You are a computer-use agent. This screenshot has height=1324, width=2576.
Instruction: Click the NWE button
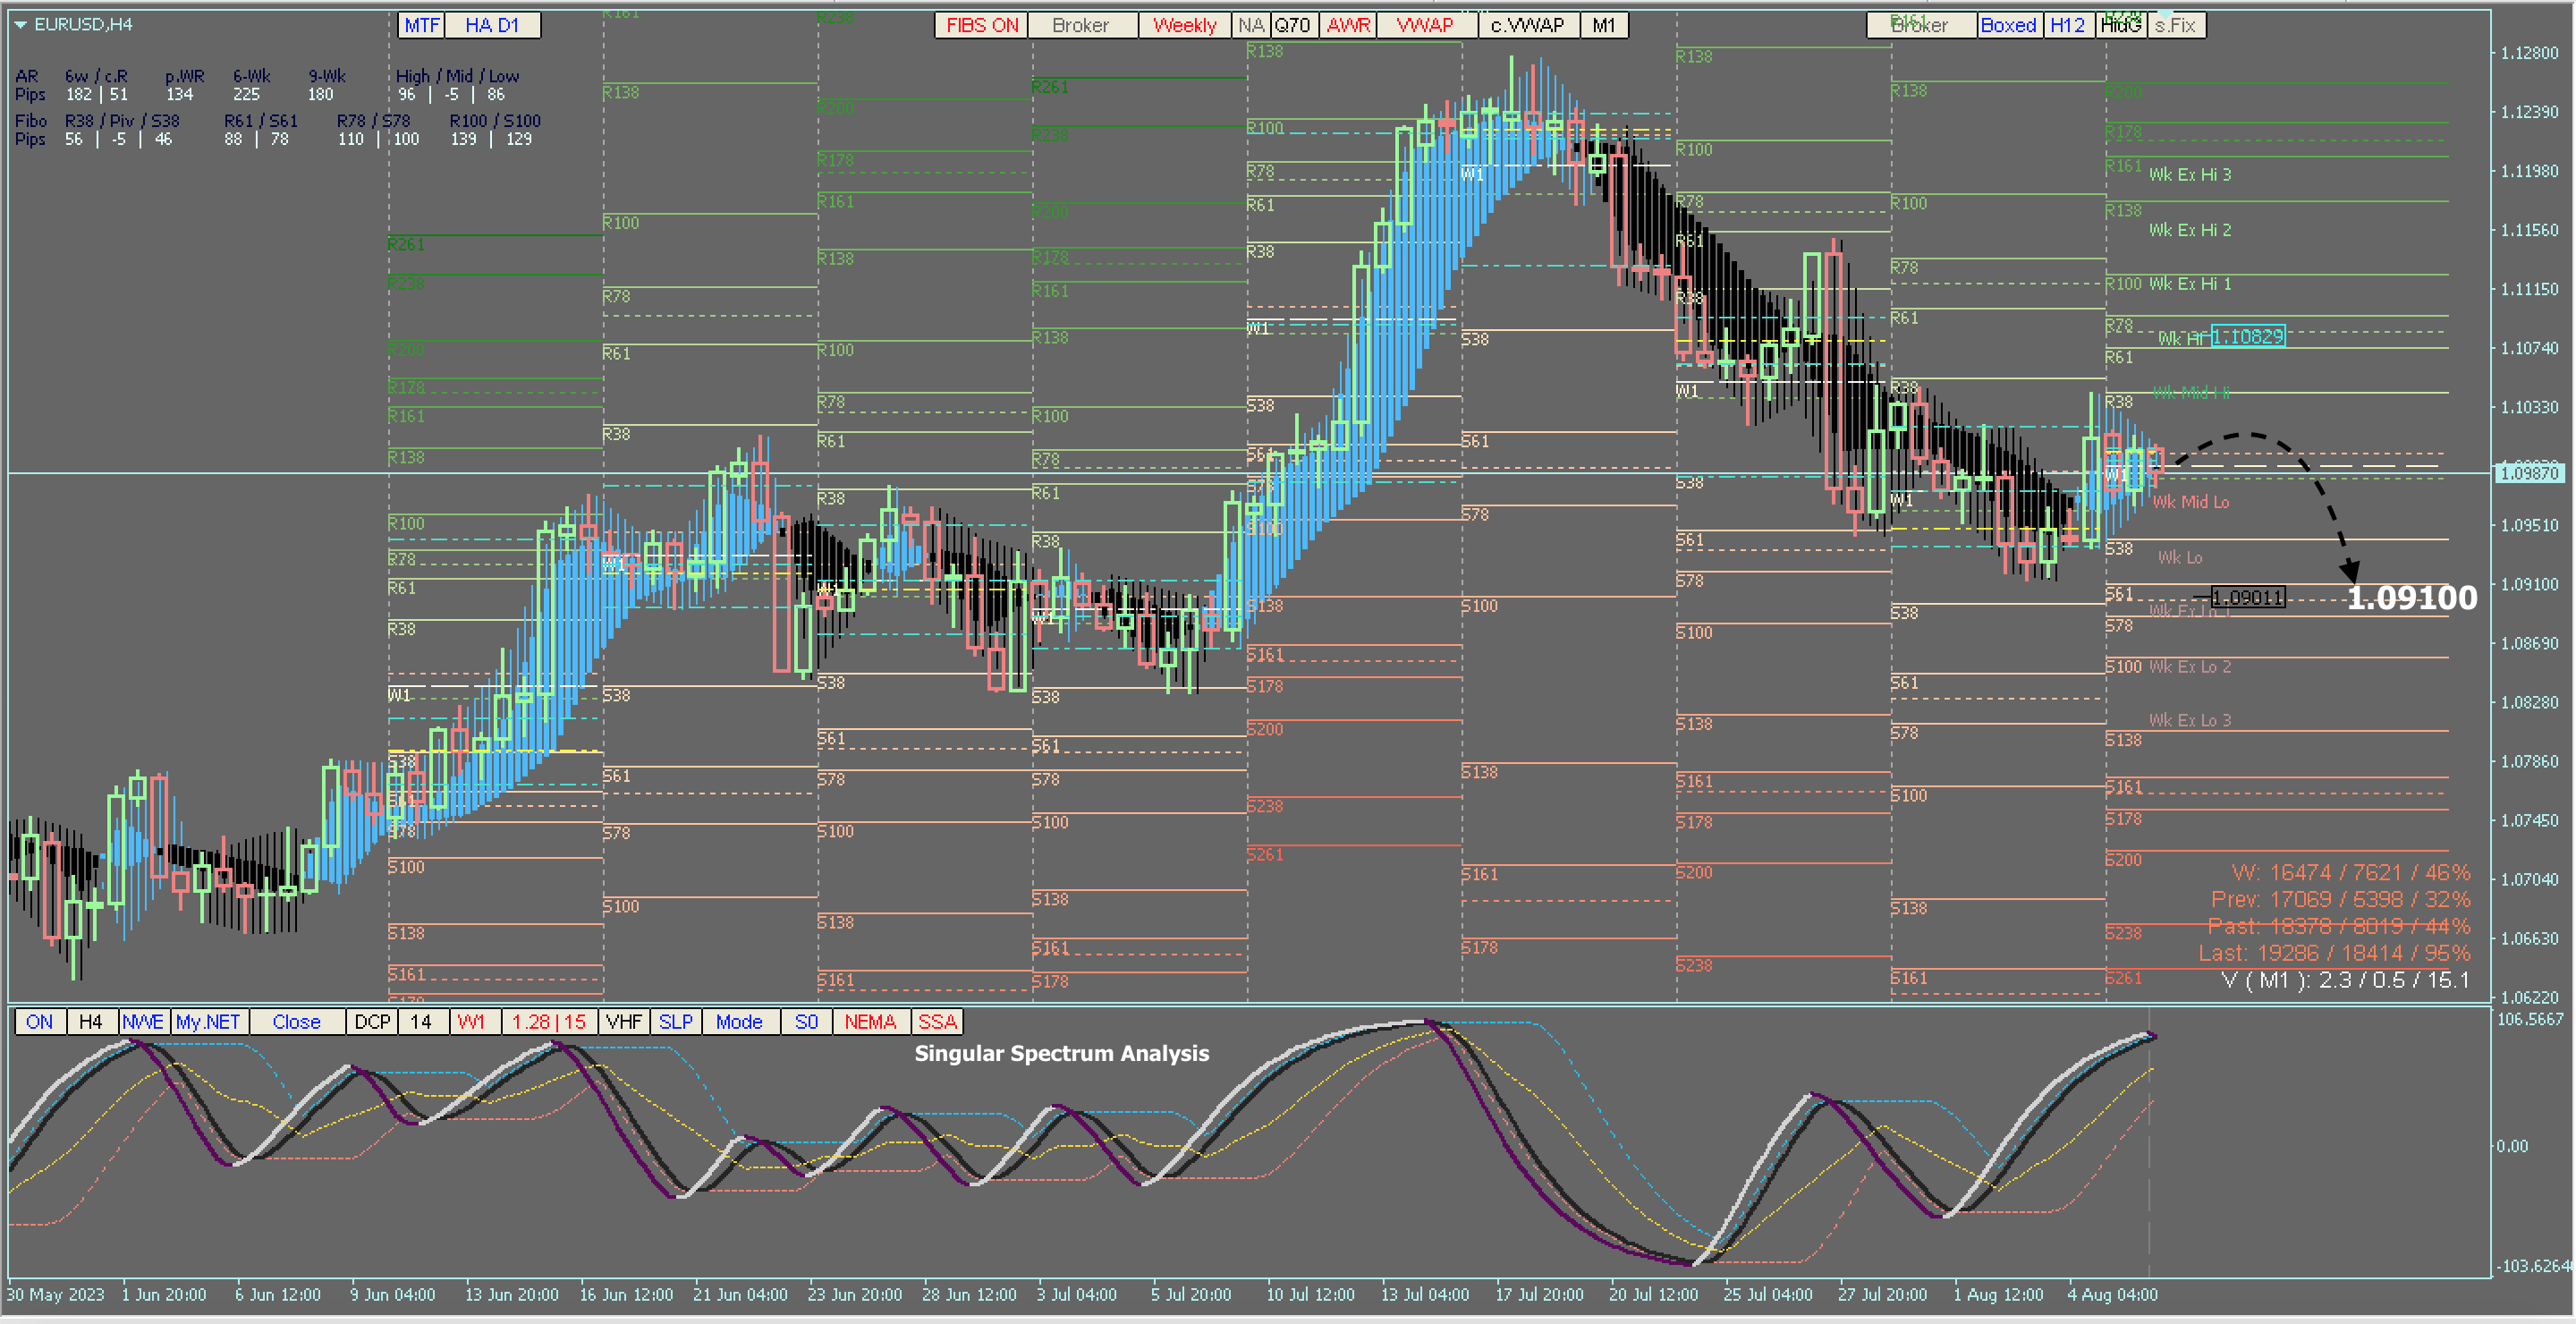coord(143,1022)
